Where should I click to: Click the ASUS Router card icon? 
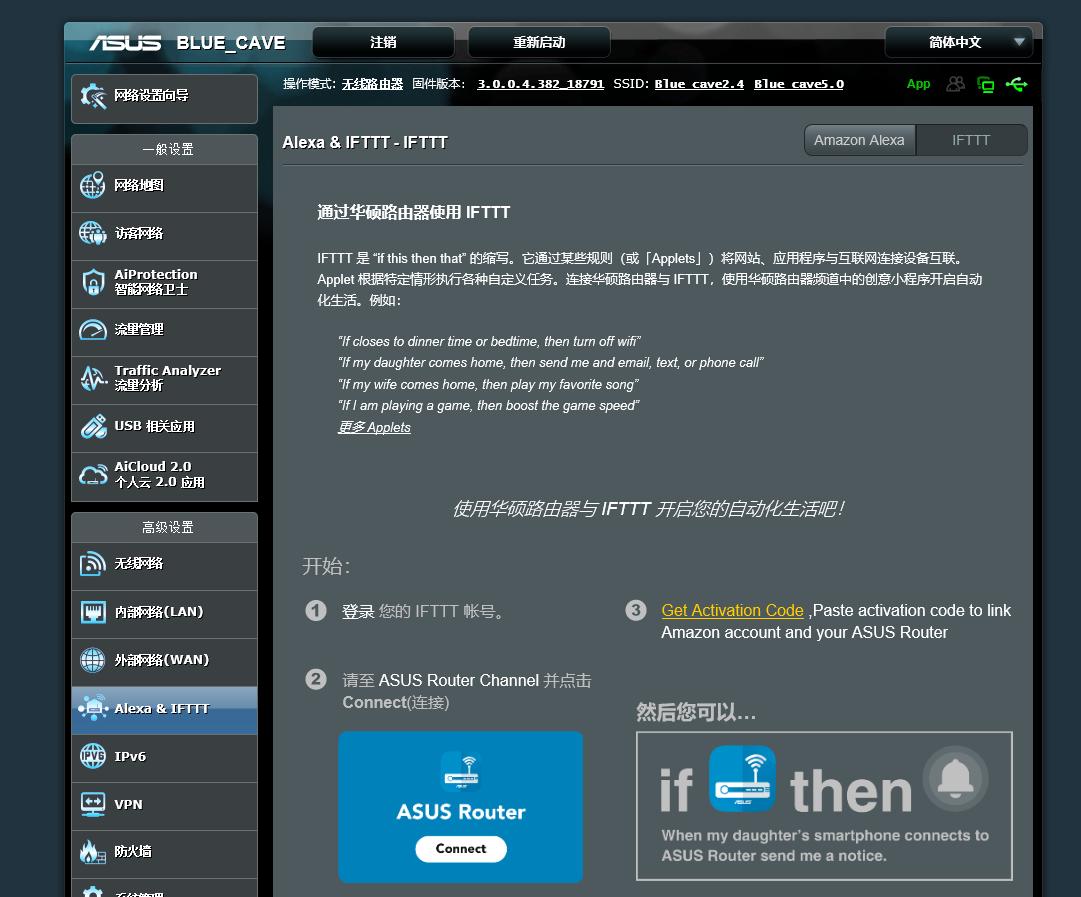pyautogui.click(x=461, y=772)
